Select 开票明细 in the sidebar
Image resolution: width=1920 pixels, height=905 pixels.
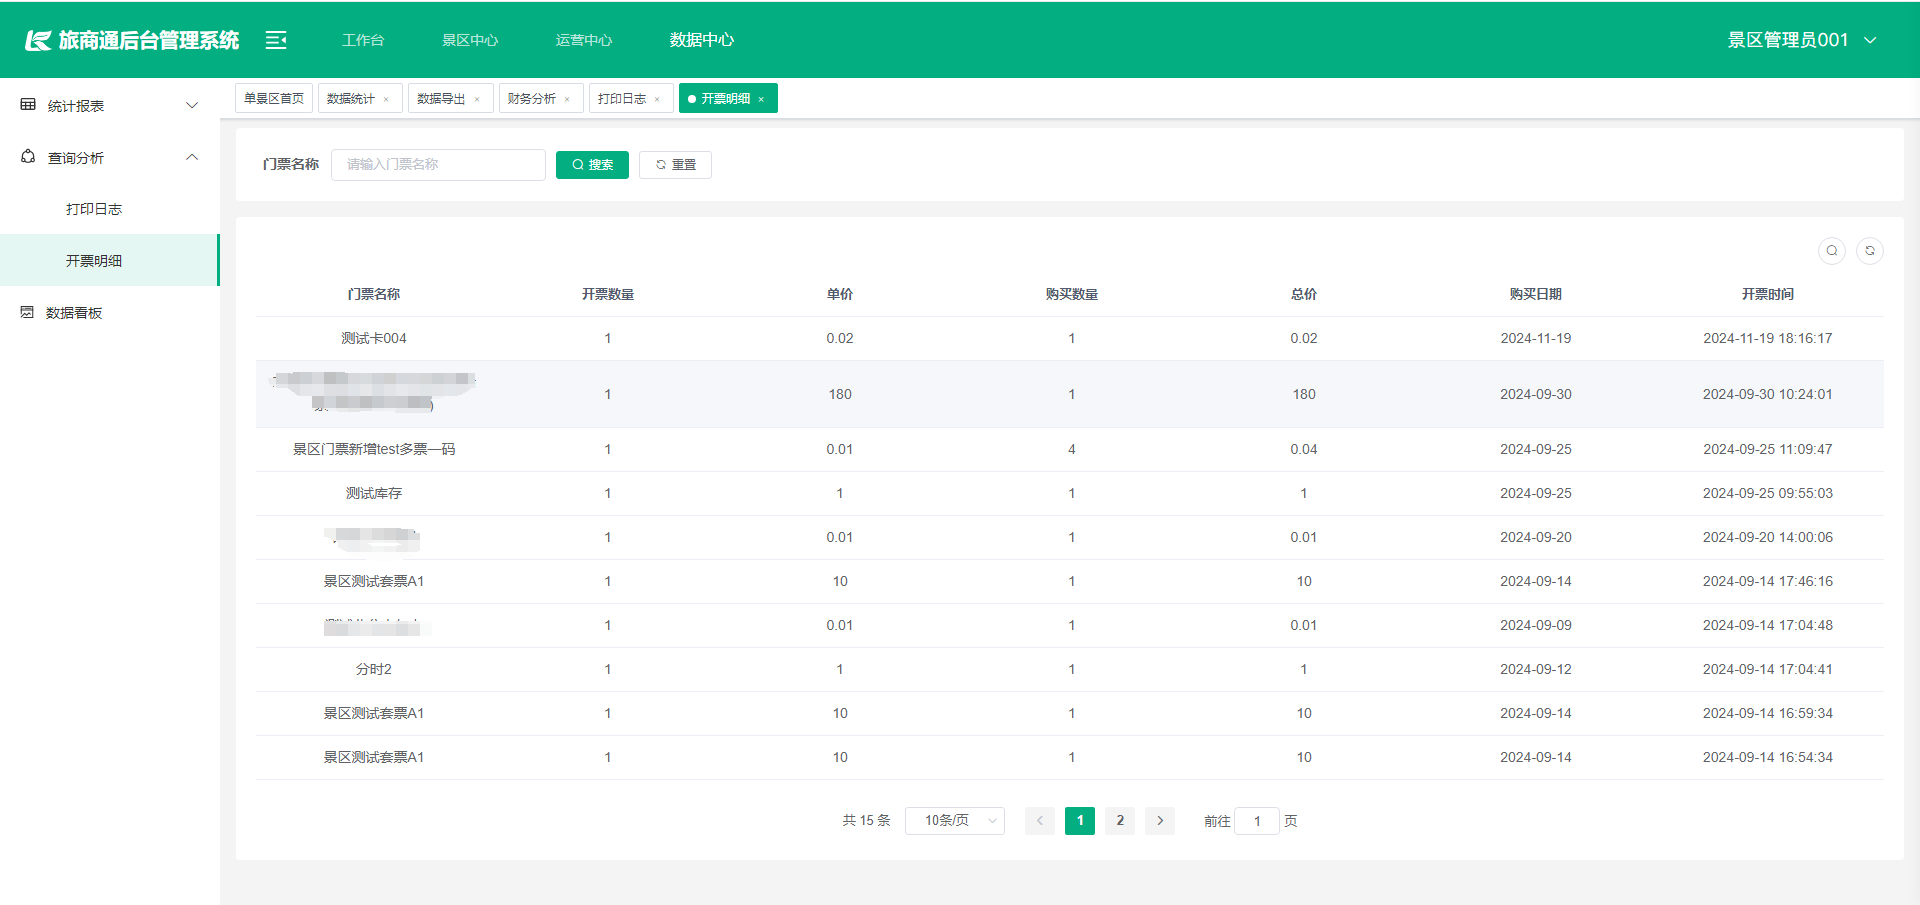109,261
